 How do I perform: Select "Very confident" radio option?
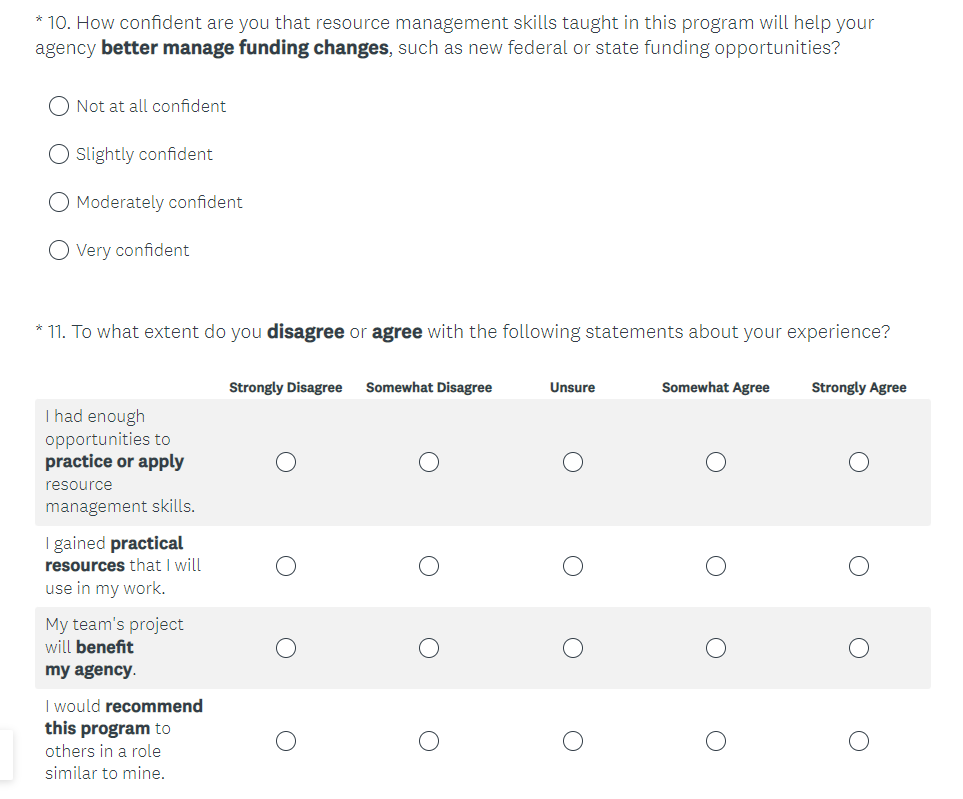(x=59, y=250)
